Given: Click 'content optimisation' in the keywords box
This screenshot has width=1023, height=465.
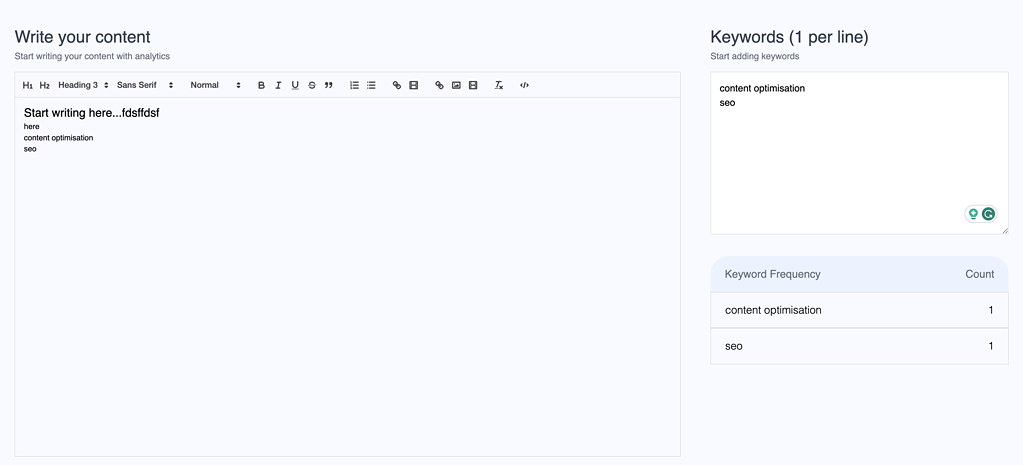Looking at the screenshot, I should (762, 88).
